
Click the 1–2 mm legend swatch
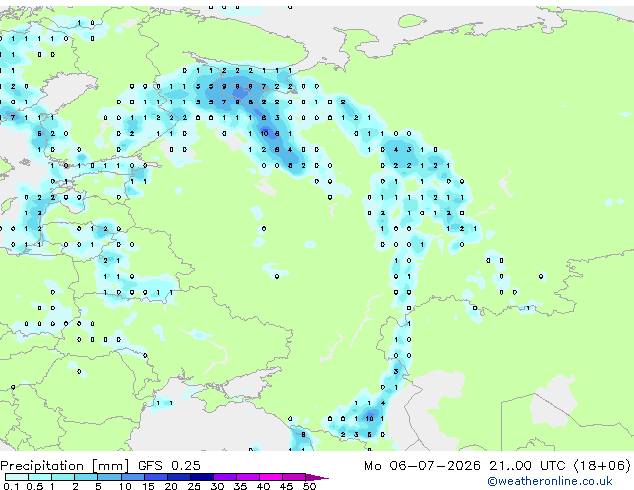(63, 477)
